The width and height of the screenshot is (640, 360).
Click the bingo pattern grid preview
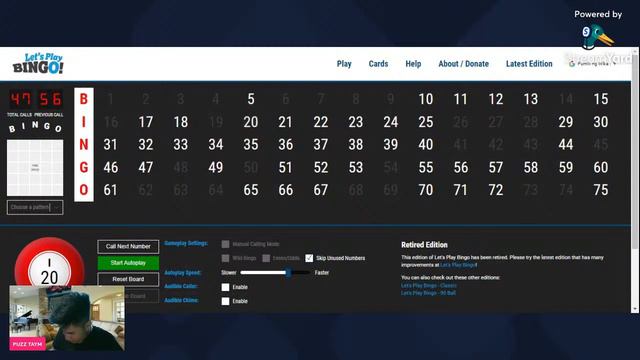35,168
